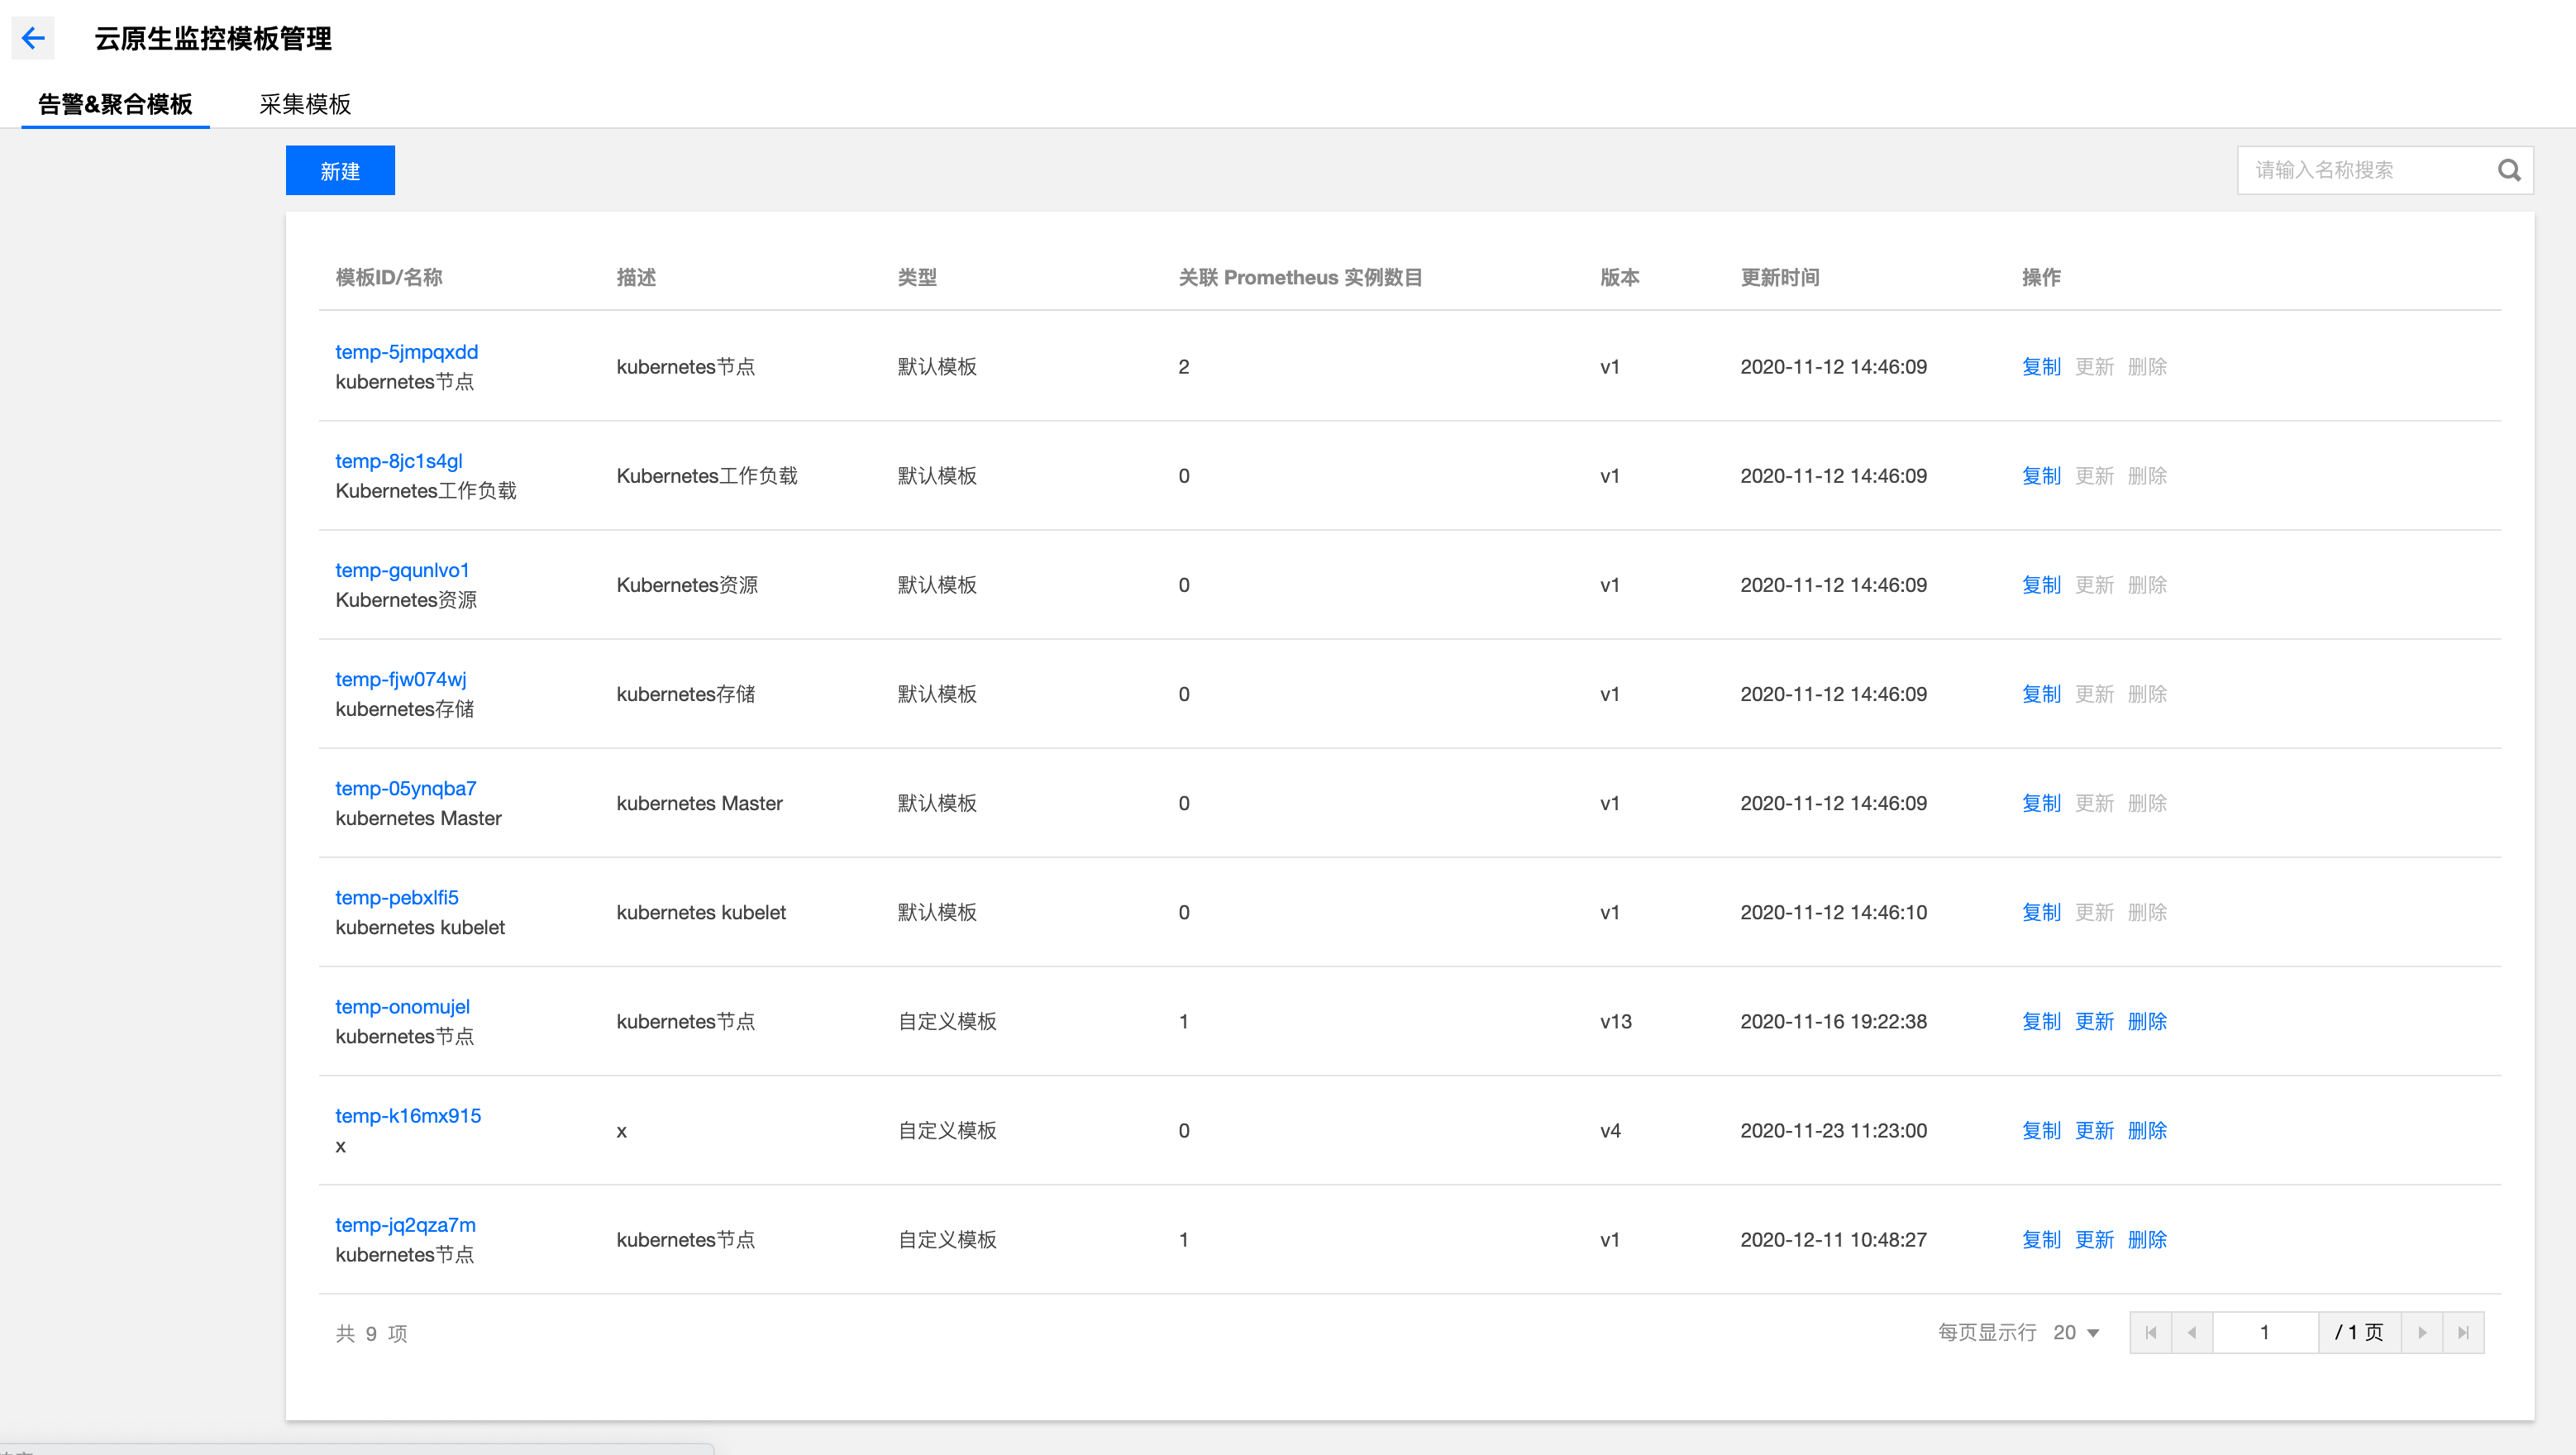Image resolution: width=2576 pixels, height=1455 pixels.
Task: Open template temp-05ynqba7 link
Action: coord(405,788)
